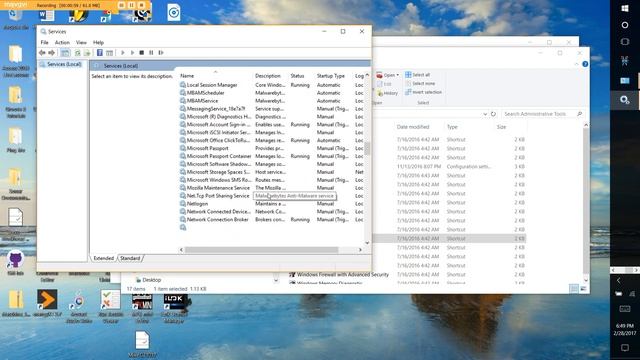Viewport: 640px width, 360px height.
Task: Sort Explorer files by Date modified header
Action: coord(413,127)
